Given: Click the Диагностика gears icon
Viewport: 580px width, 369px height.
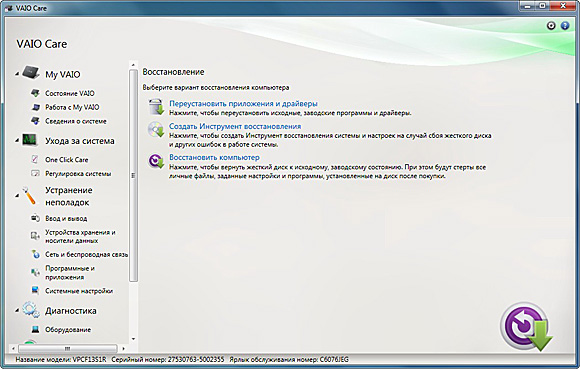Looking at the screenshot, I should click(31, 310).
